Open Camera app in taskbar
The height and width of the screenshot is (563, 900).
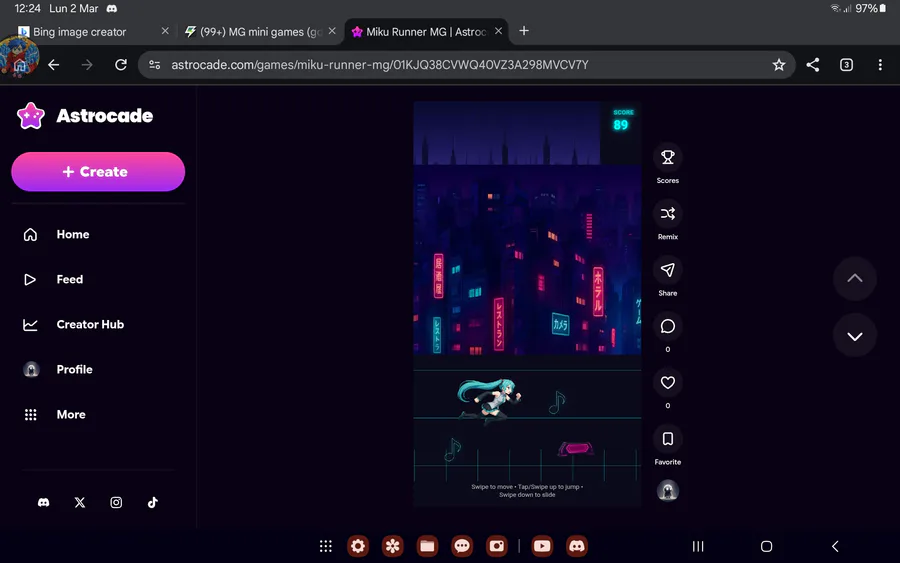click(x=496, y=546)
